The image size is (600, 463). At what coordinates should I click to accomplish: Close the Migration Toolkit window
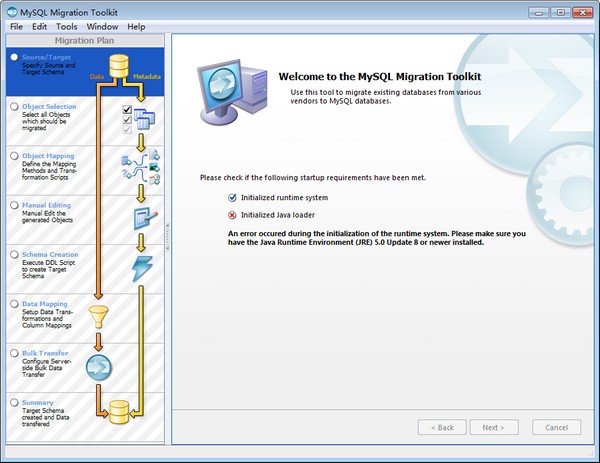pos(582,13)
